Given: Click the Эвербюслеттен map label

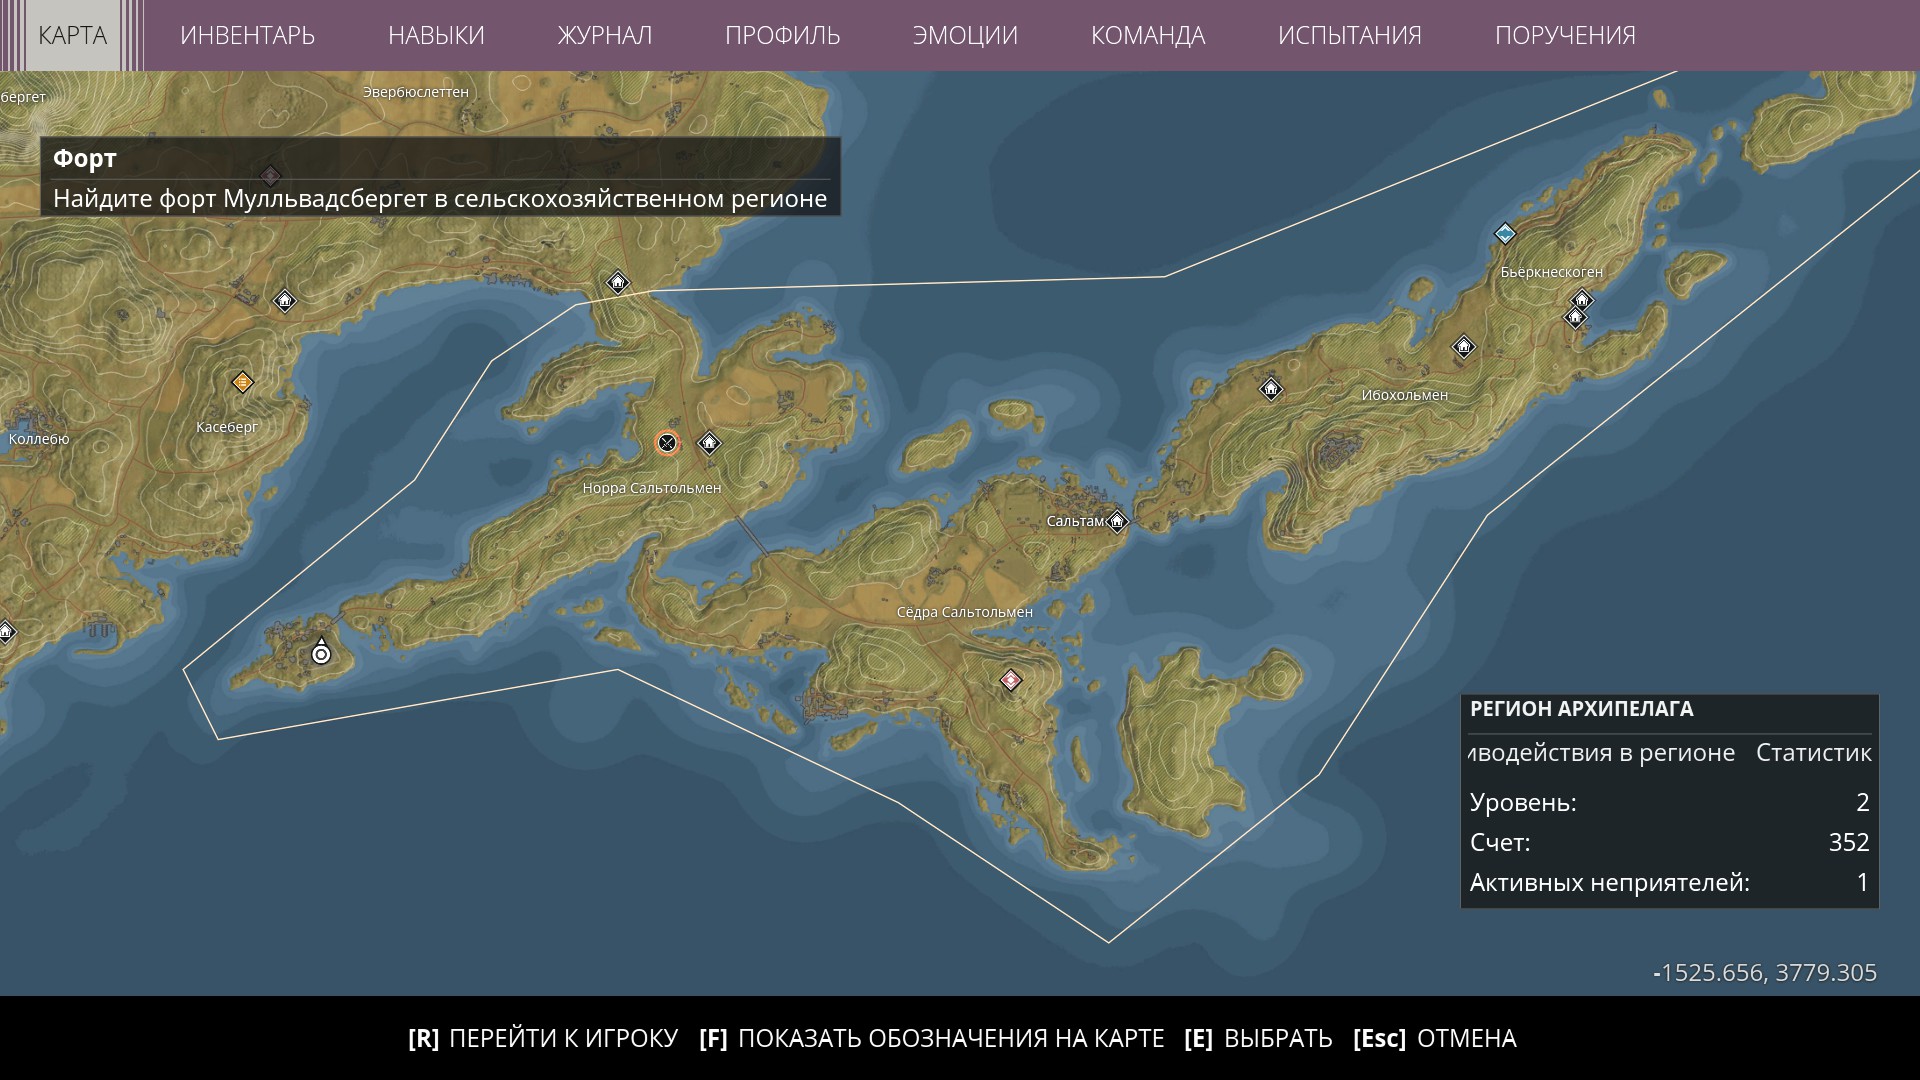Looking at the screenshot, I should click(x=416, y=92).
